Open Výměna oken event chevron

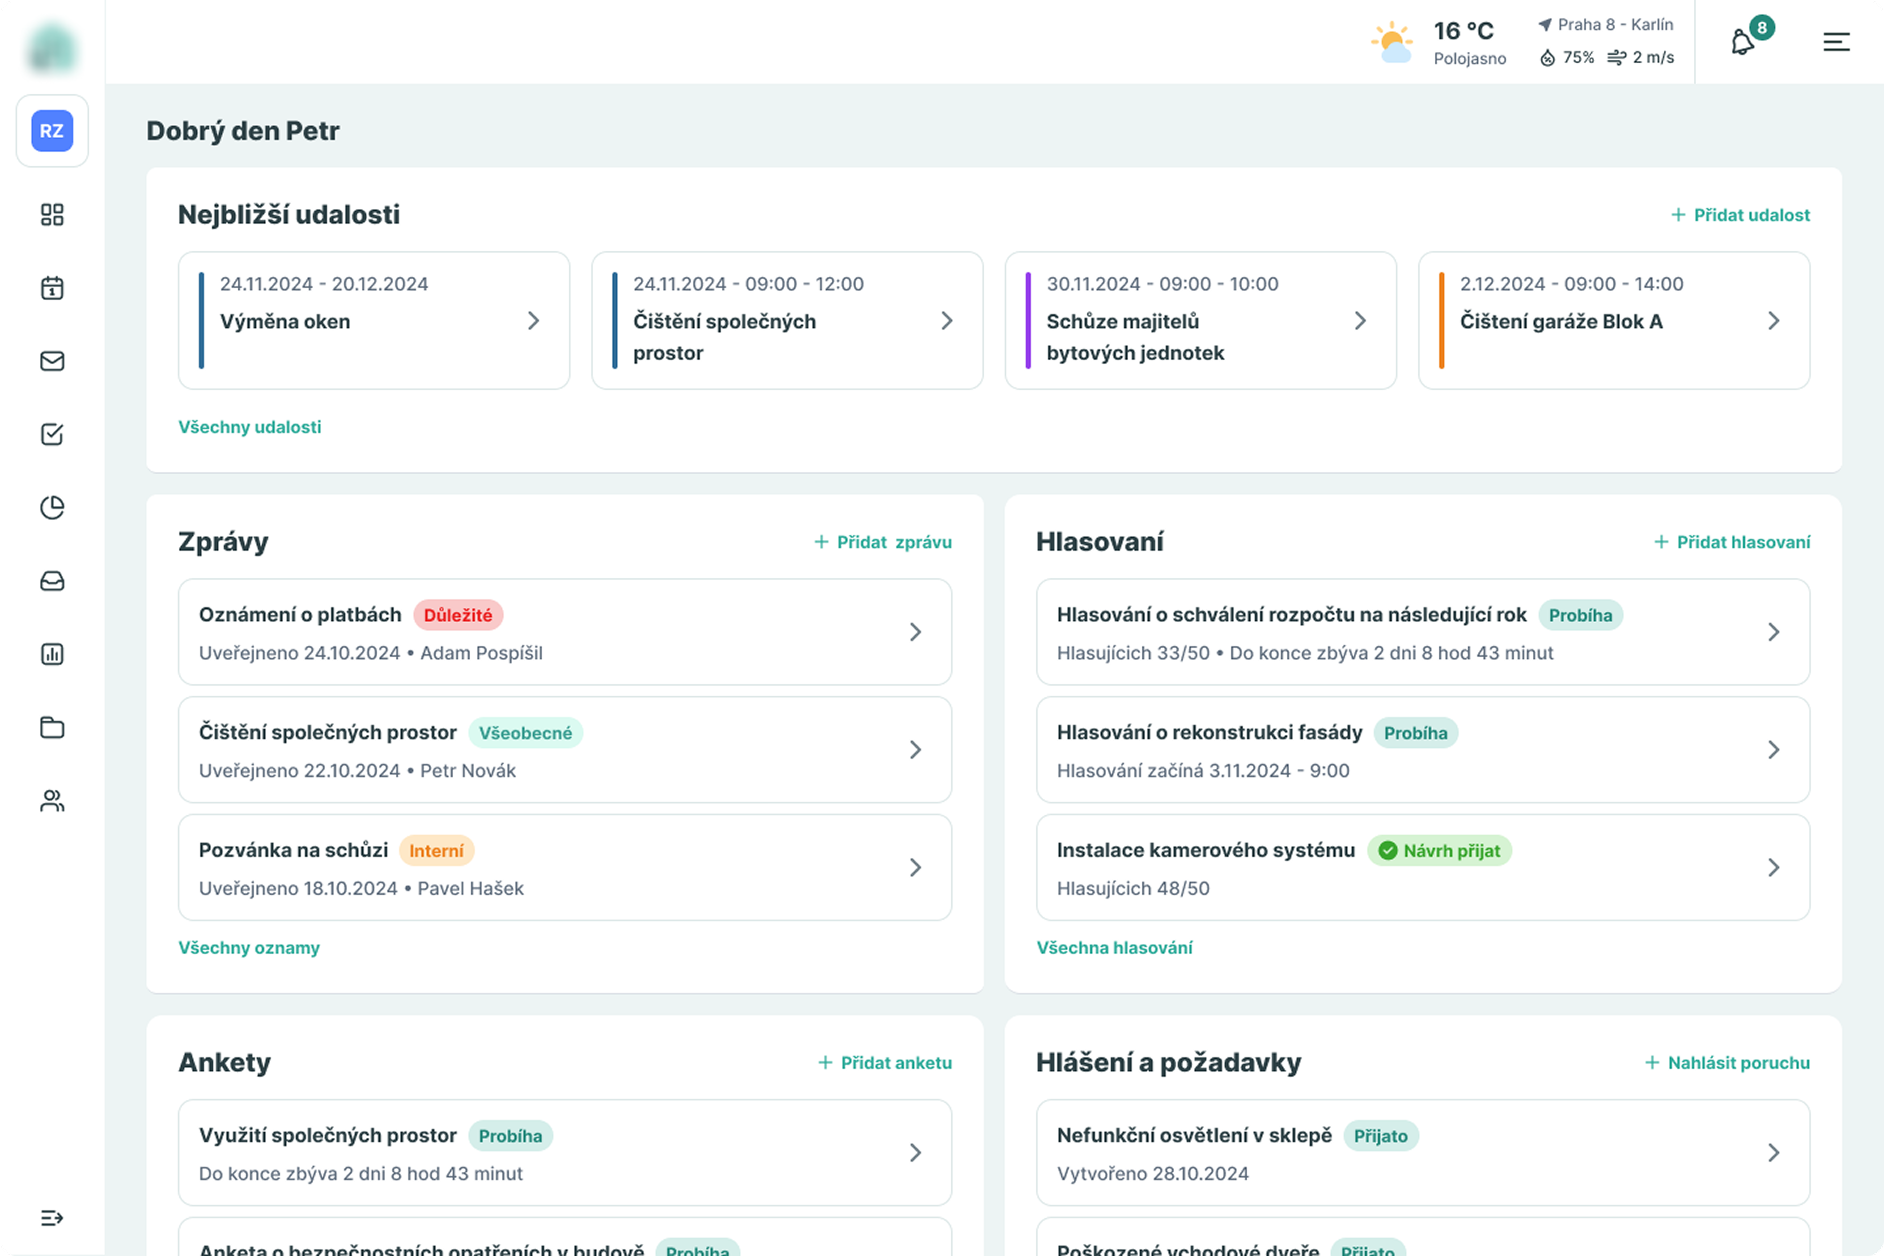pyautogui.click(x=533, y=320)
